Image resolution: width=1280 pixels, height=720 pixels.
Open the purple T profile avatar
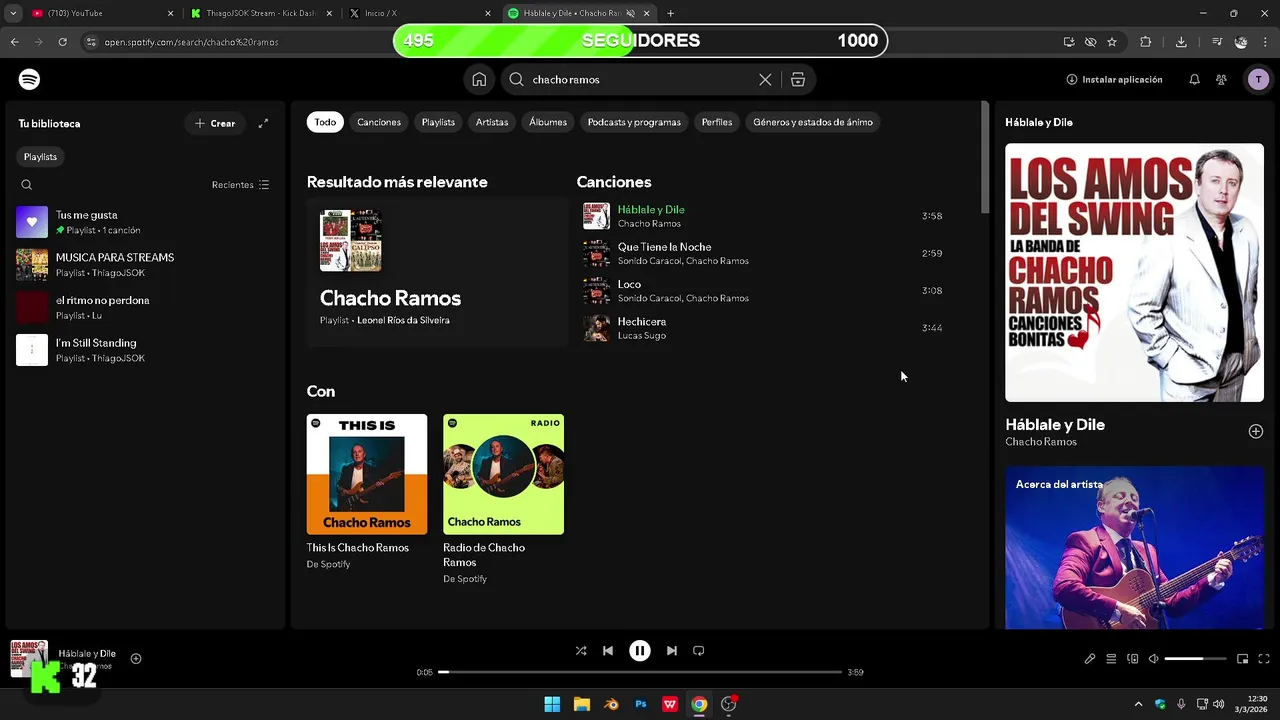tap(1258, 79)
